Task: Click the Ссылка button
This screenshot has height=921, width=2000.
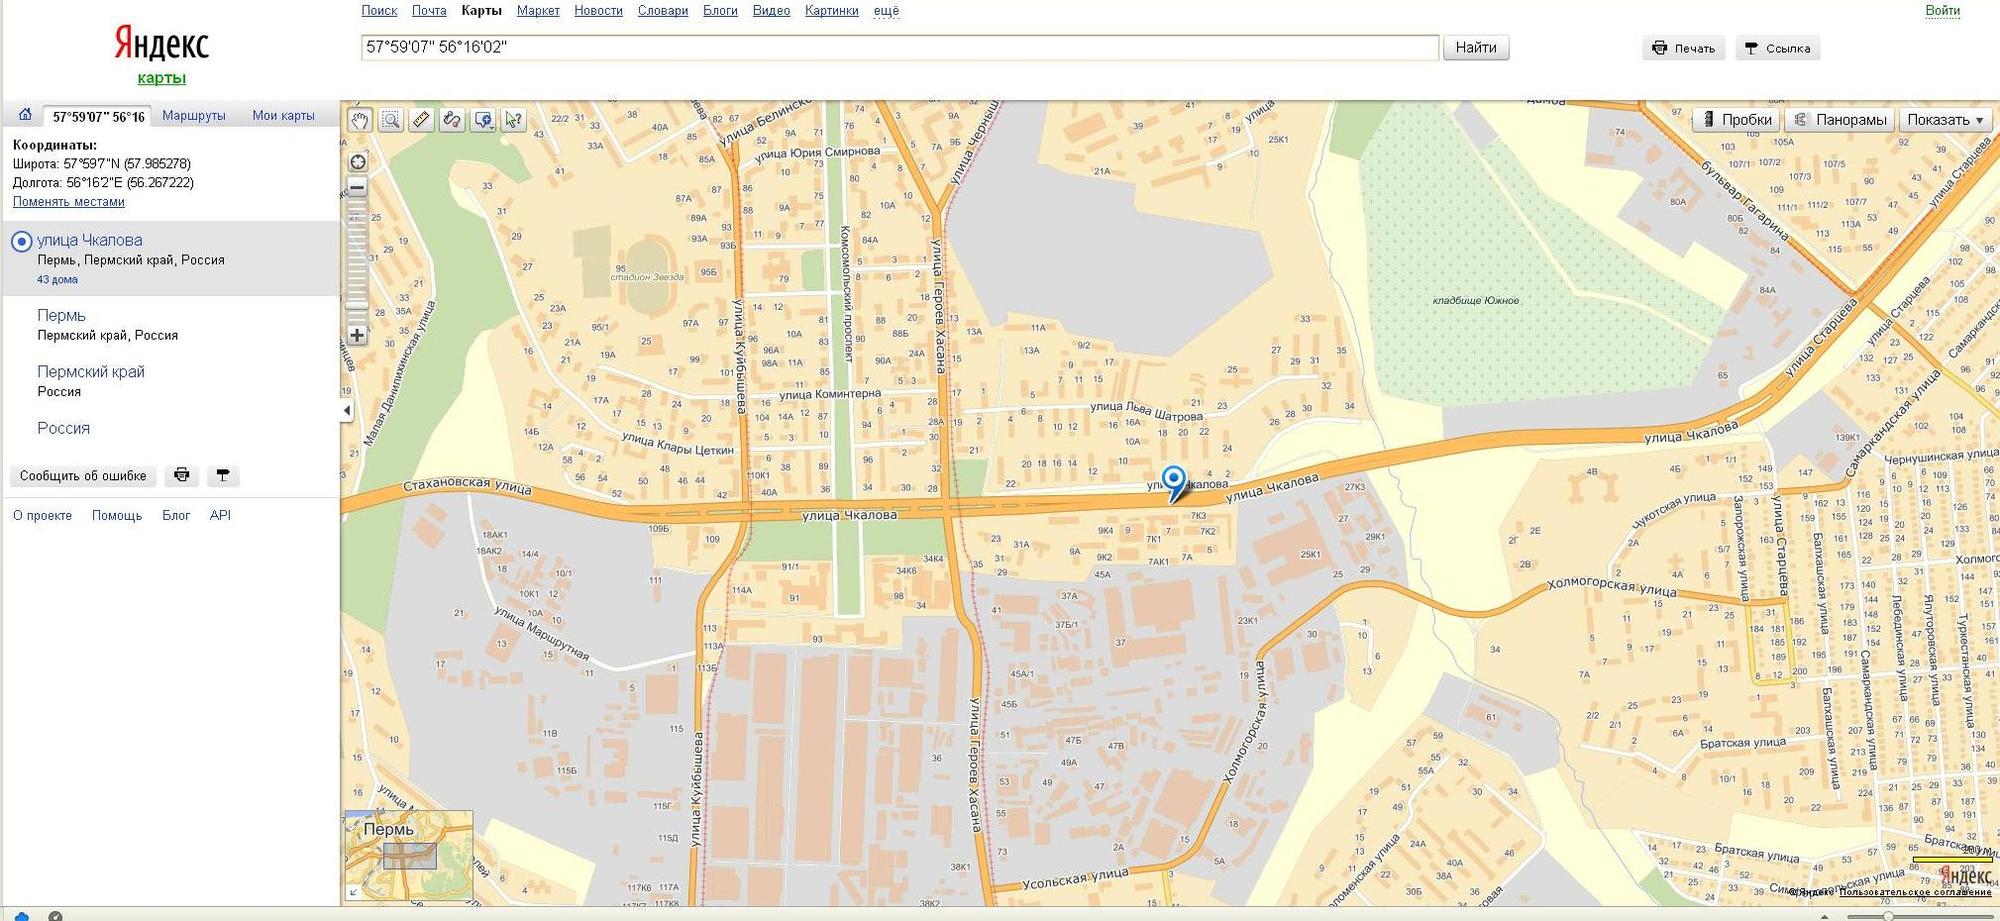Action: [1778, 48]
